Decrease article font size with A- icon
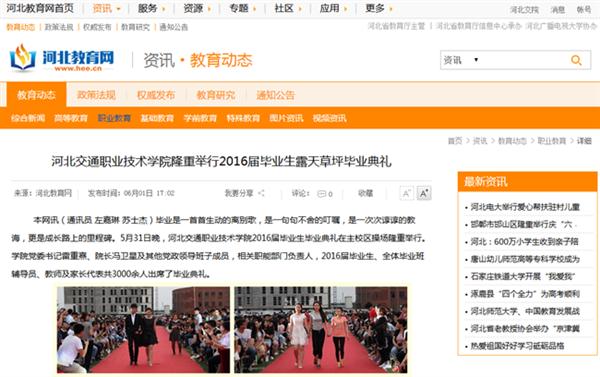 click(406, 193)
